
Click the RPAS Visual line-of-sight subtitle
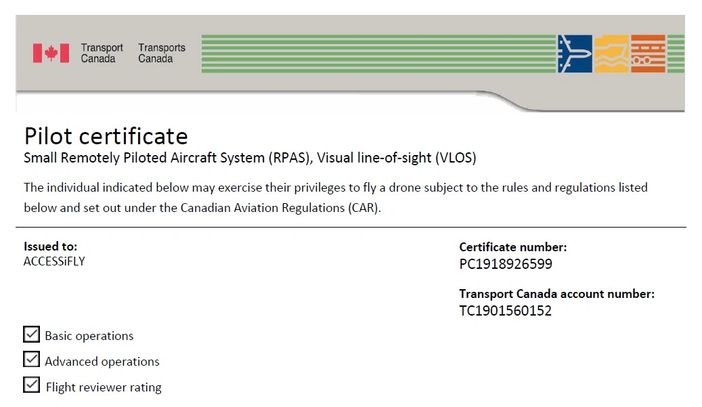pos(249,158)
